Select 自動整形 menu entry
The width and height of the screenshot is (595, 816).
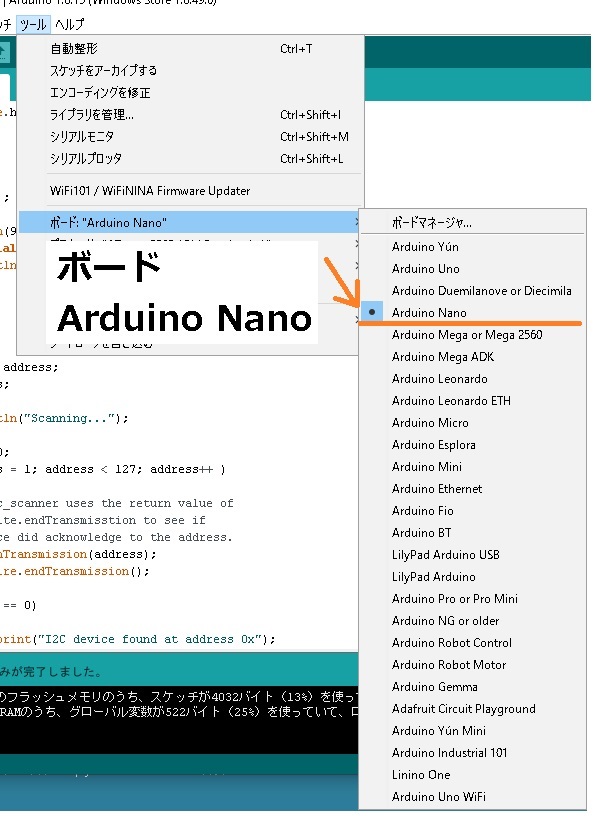point(191,48)
